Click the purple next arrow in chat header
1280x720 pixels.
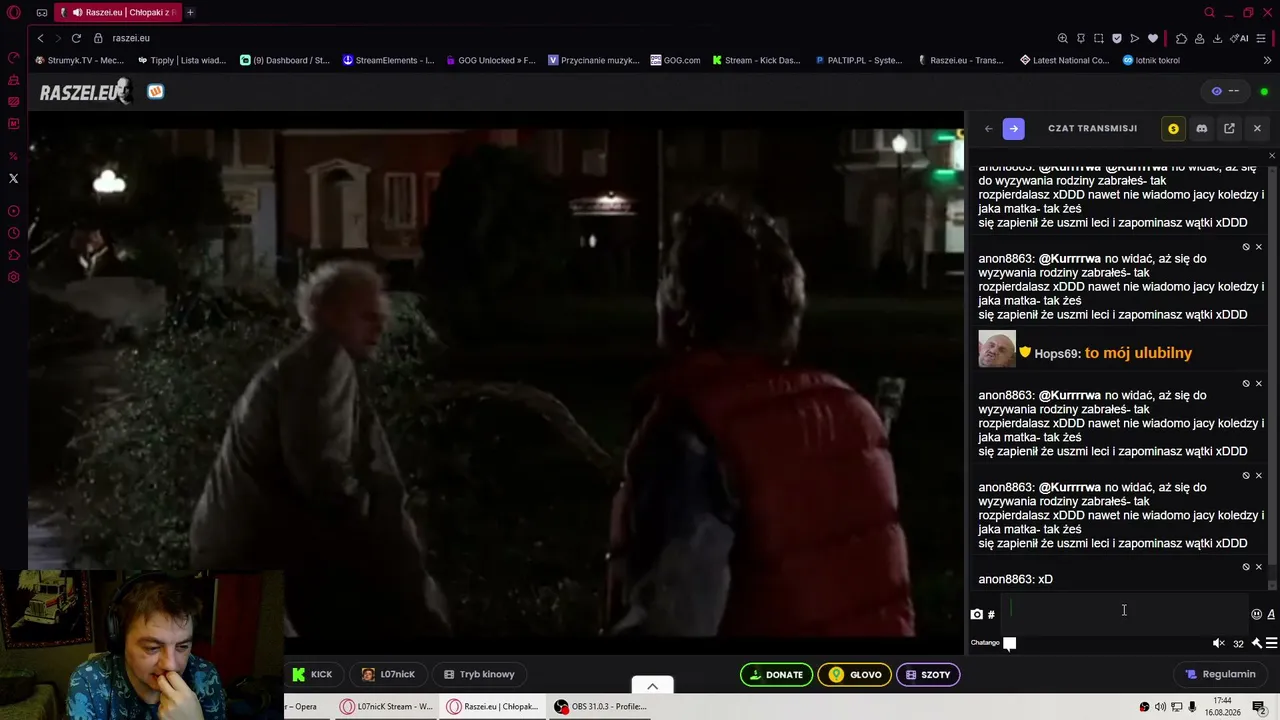point(1013,129)
